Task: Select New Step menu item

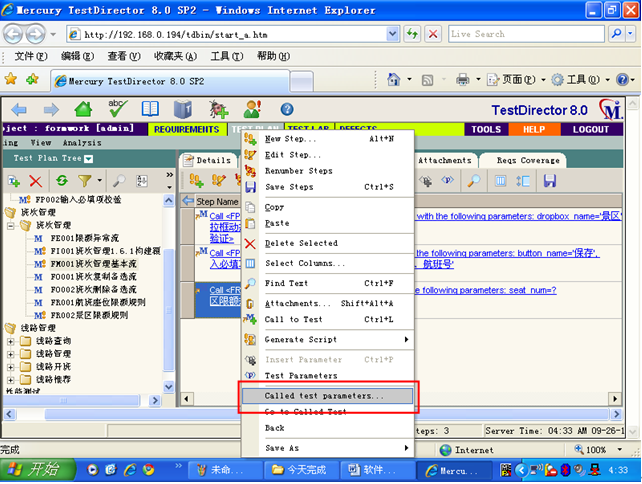Action: click(328, 139)
